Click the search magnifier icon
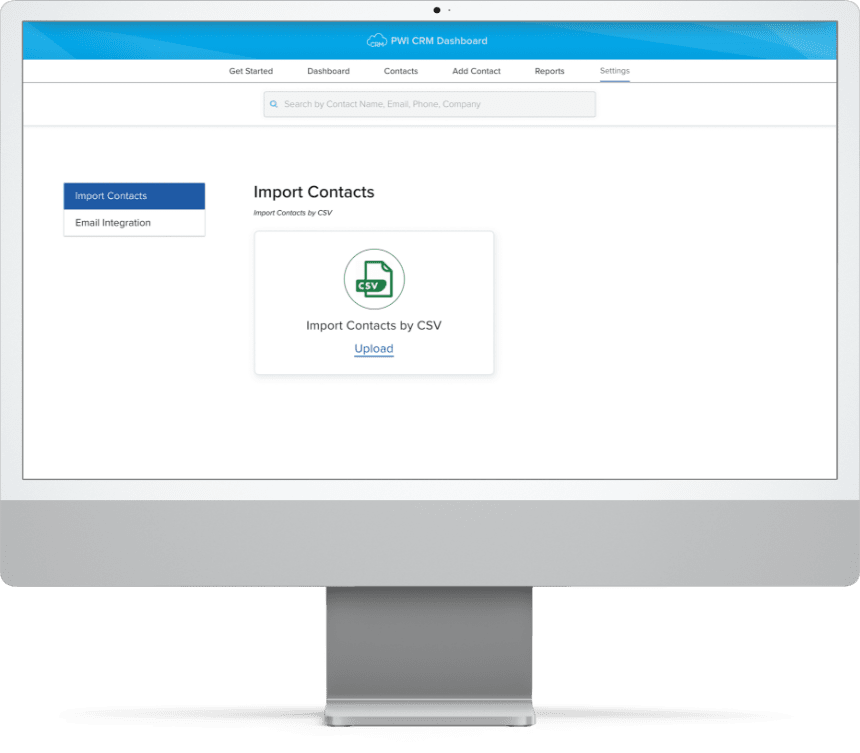Image resolution: width=860 pixels, height=753 pixels. (x=274, y=104)
